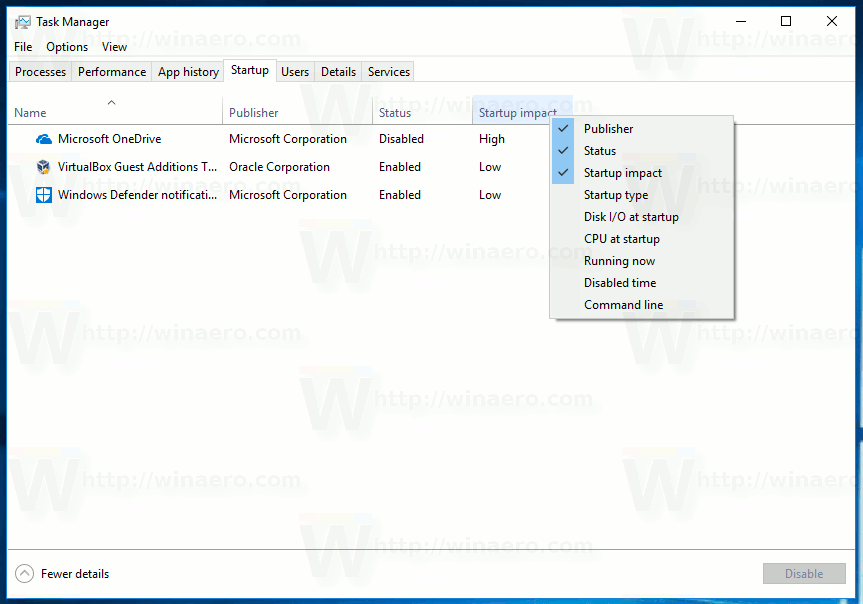Enable the Command line column

[621, 304]
